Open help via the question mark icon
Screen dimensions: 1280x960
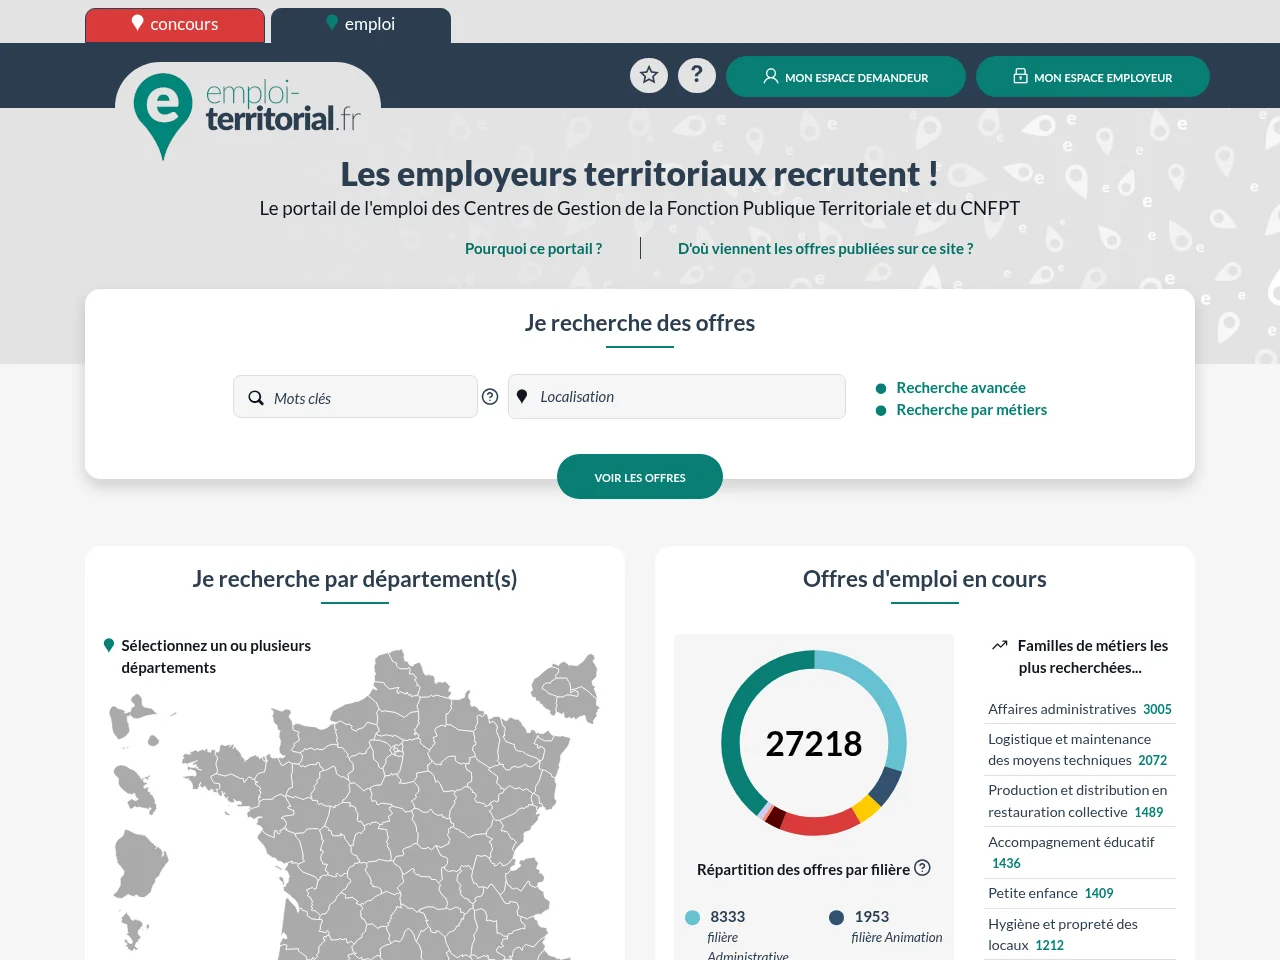[697, 75]
